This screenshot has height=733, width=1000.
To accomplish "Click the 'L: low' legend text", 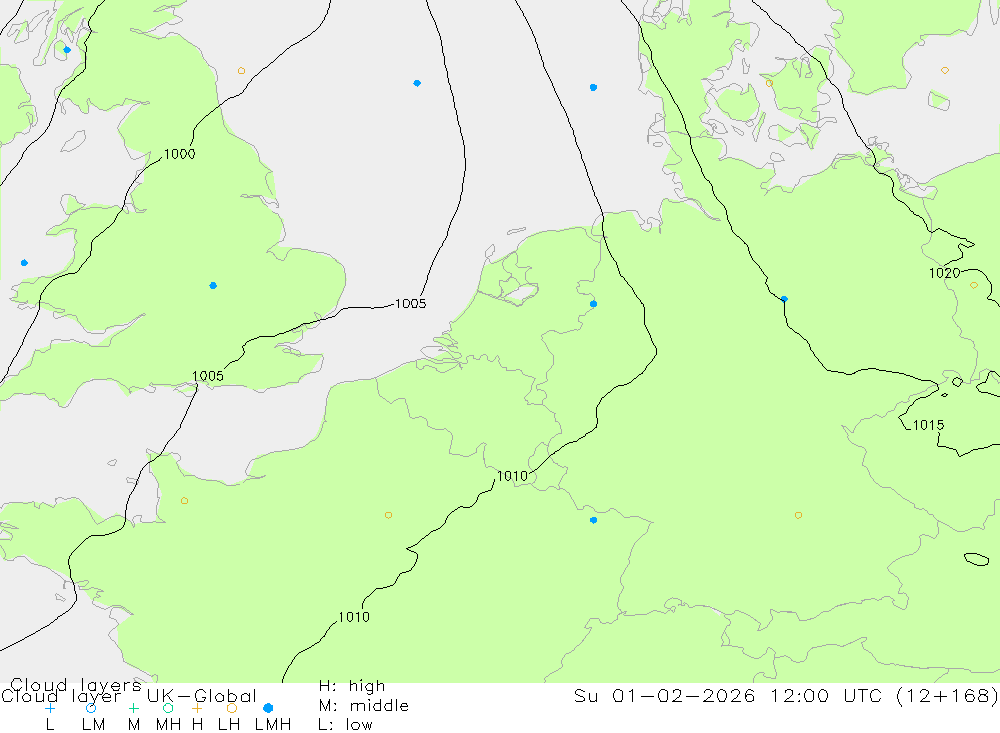I will click(345, 725).
